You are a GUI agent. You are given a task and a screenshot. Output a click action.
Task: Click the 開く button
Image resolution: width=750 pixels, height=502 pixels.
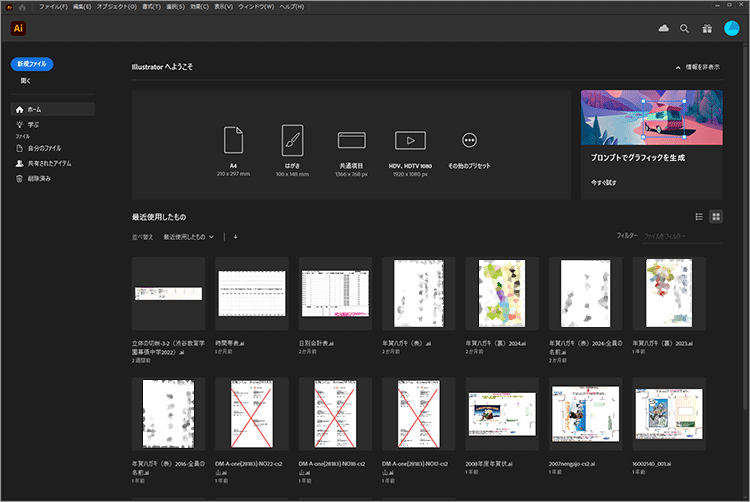25,81
